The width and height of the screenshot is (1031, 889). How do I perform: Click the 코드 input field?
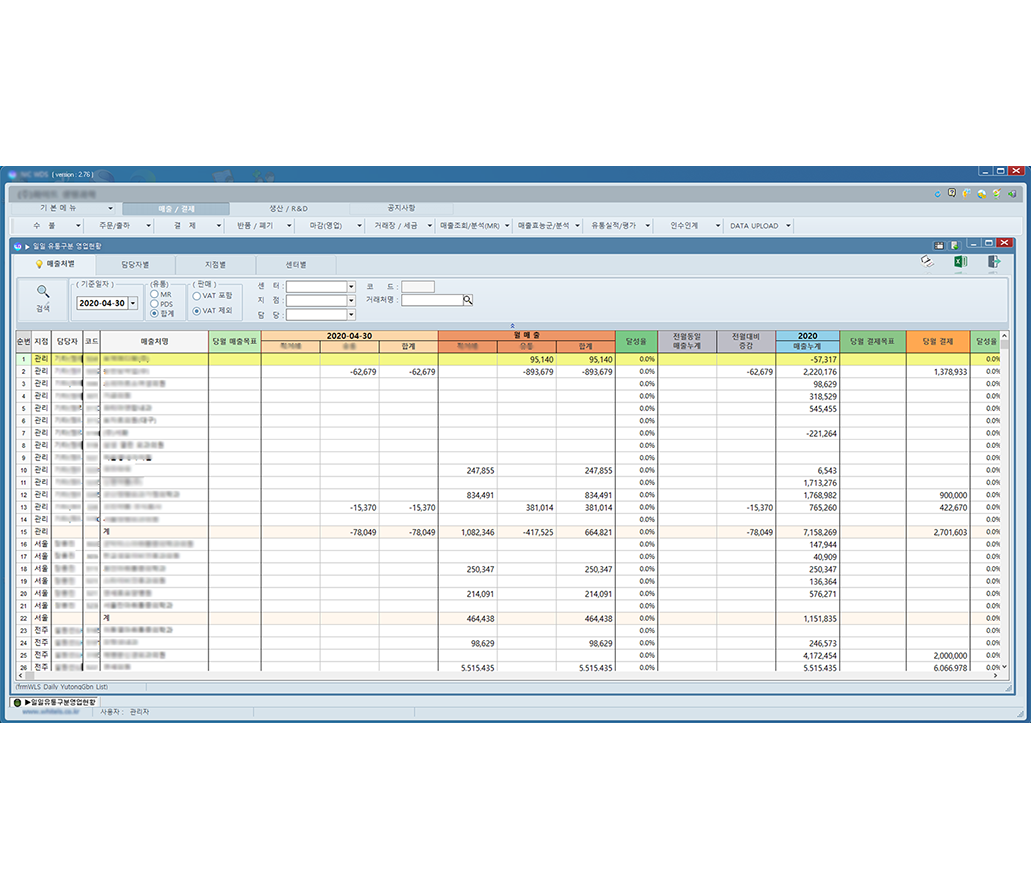point(417,287)
